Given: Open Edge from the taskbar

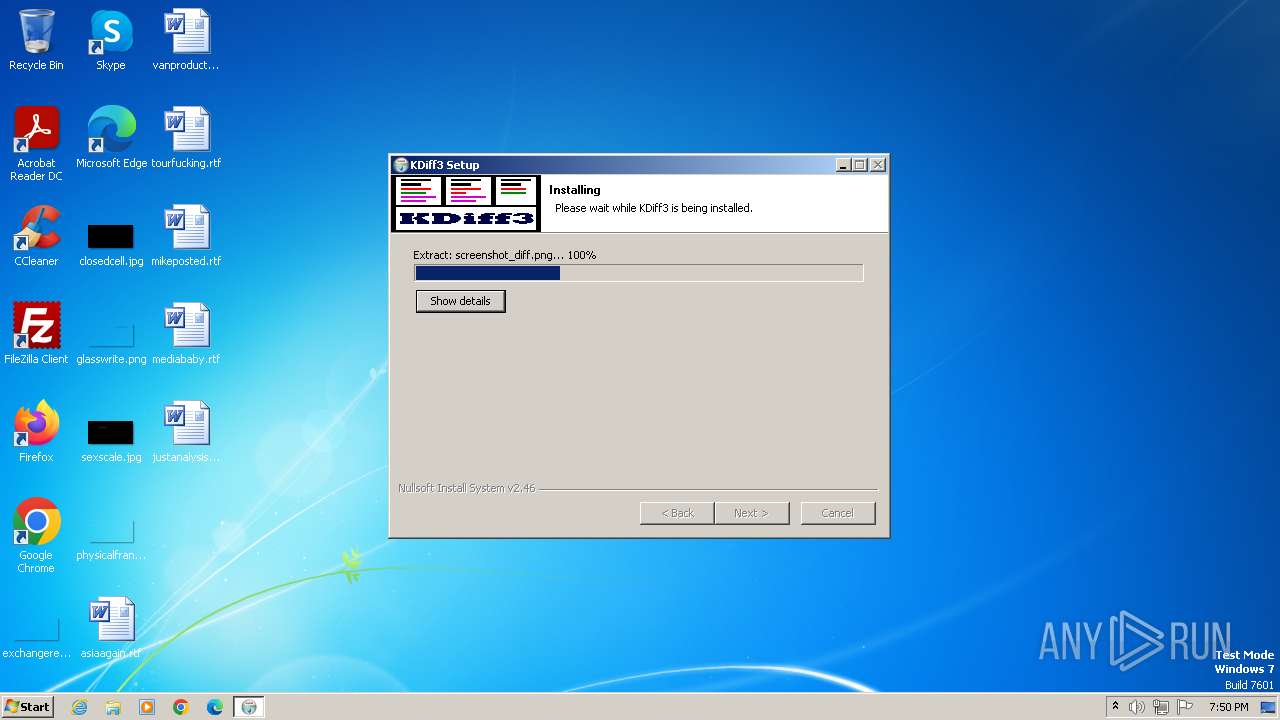Looking at the screenshot, I should [215, 707].
